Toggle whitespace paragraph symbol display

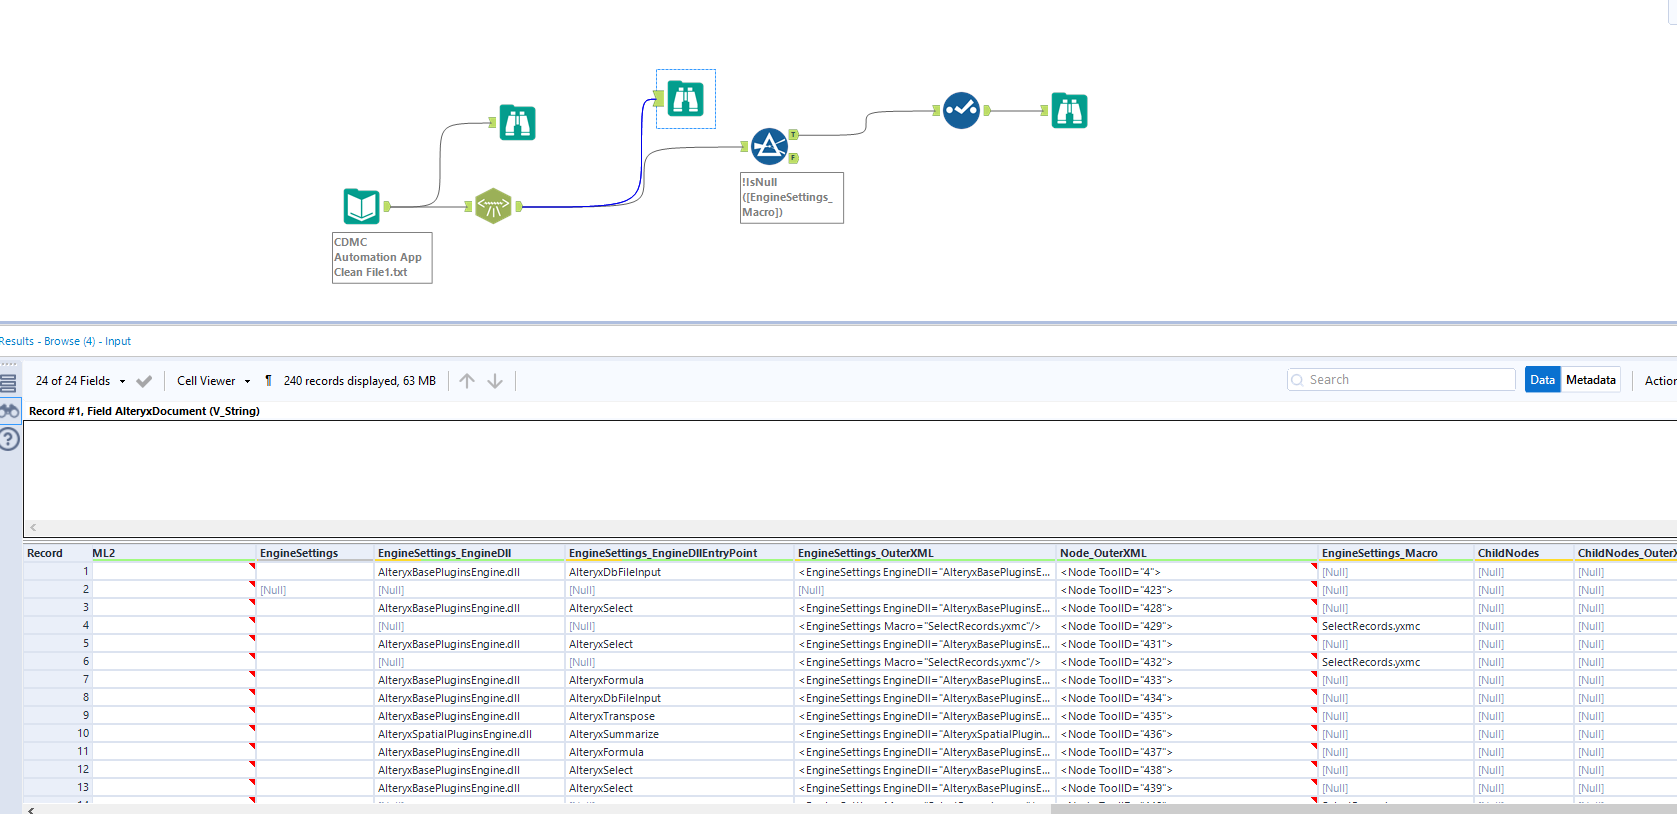click(268, 381)
